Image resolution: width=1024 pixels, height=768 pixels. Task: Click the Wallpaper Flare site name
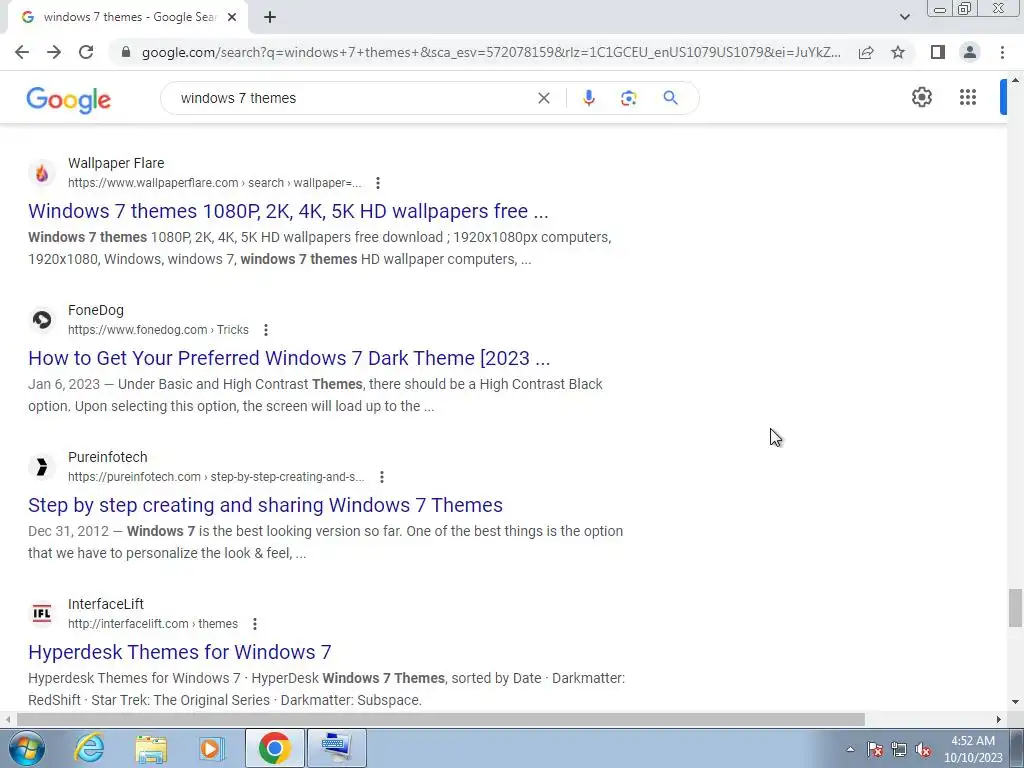(x=116, y=163)
